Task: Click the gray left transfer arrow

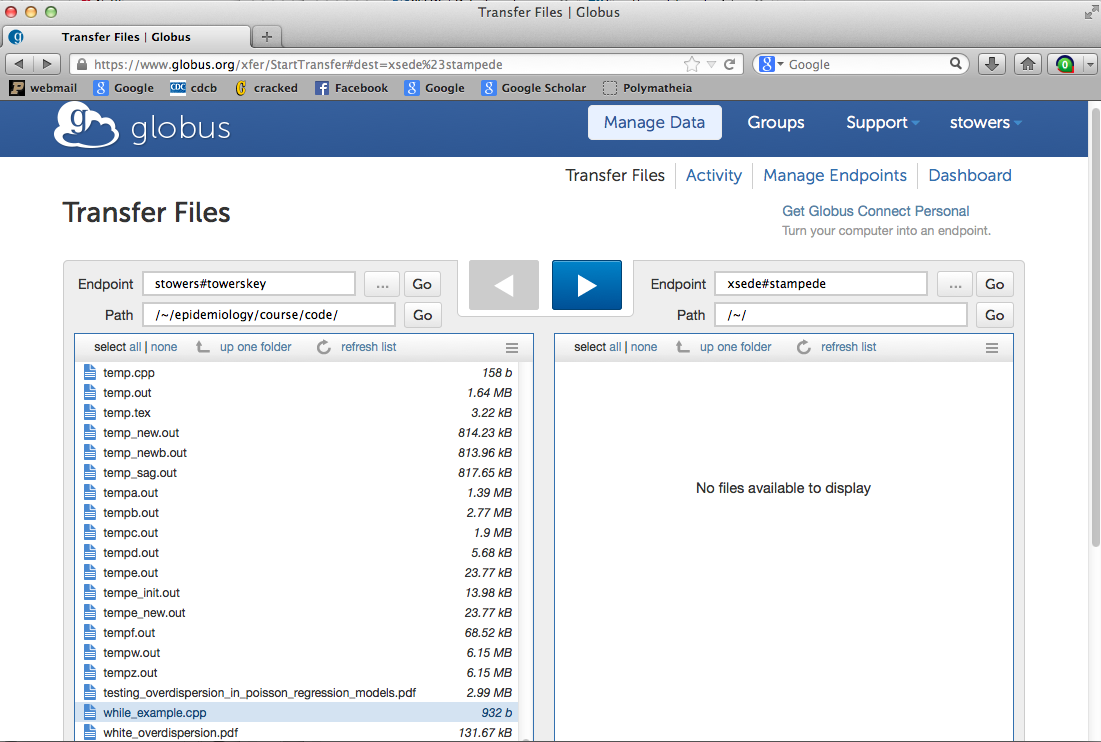Action: click(503, 285)
